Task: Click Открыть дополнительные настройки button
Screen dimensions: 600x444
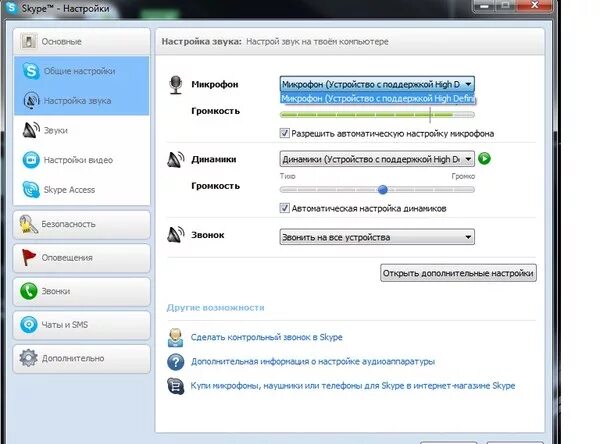Action: 458,273
